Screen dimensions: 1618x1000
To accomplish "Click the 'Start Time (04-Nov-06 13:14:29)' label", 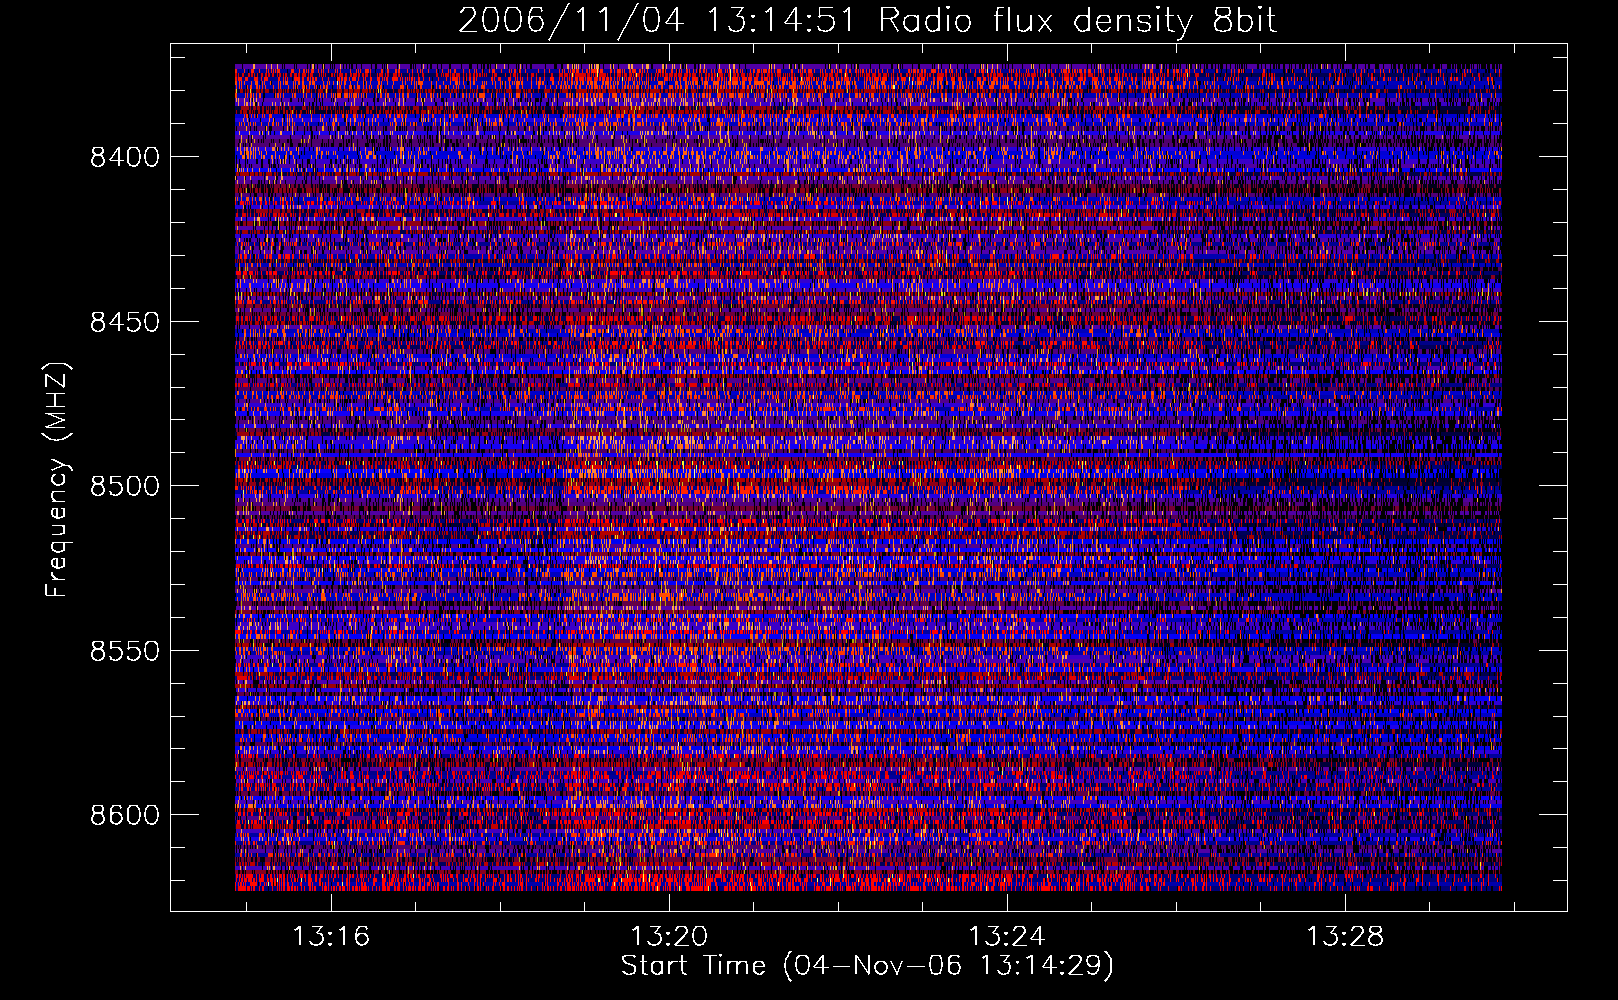I will point(867,966).
